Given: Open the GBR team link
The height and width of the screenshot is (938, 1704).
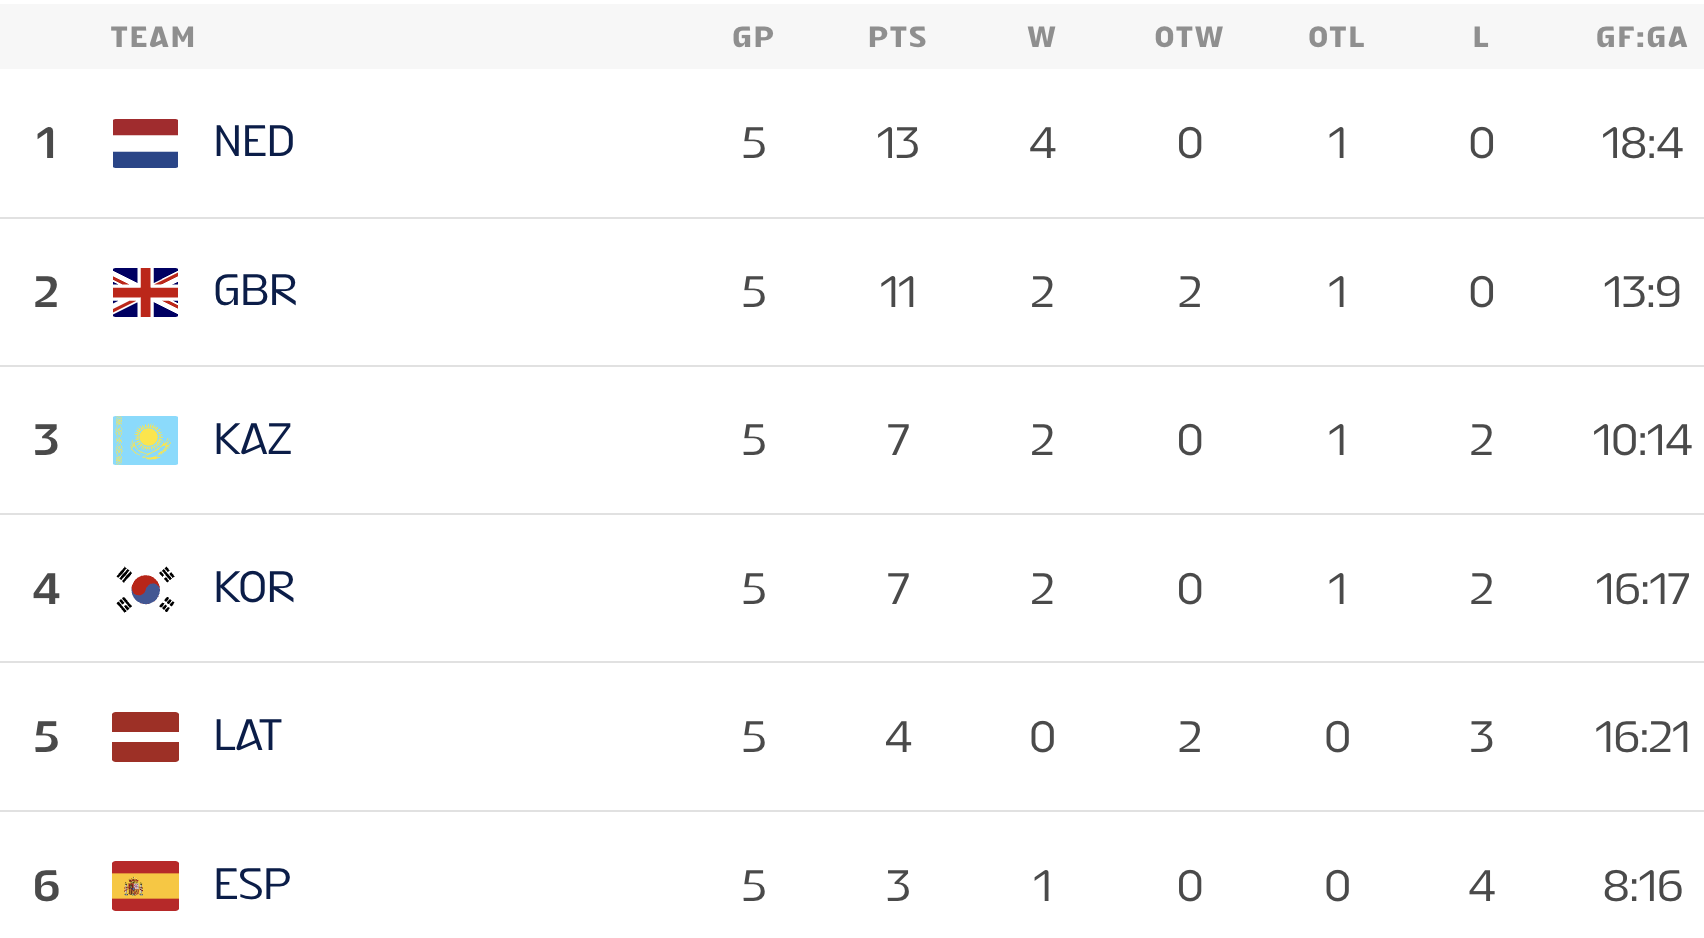Looking at the screenshot, I should coord(255,292).
